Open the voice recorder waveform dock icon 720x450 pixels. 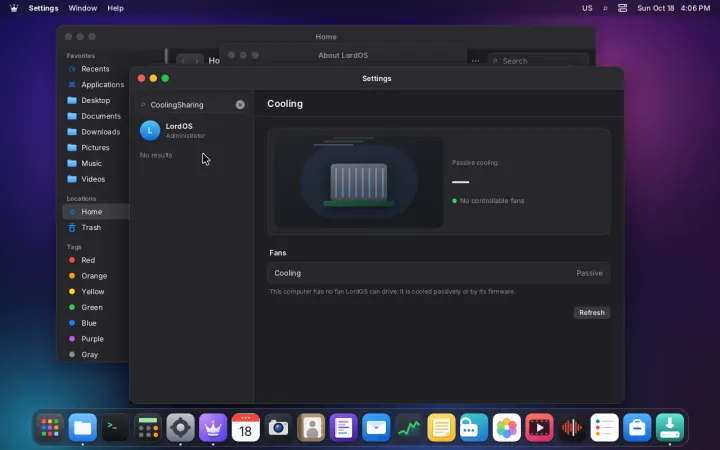tap(572, 428)
